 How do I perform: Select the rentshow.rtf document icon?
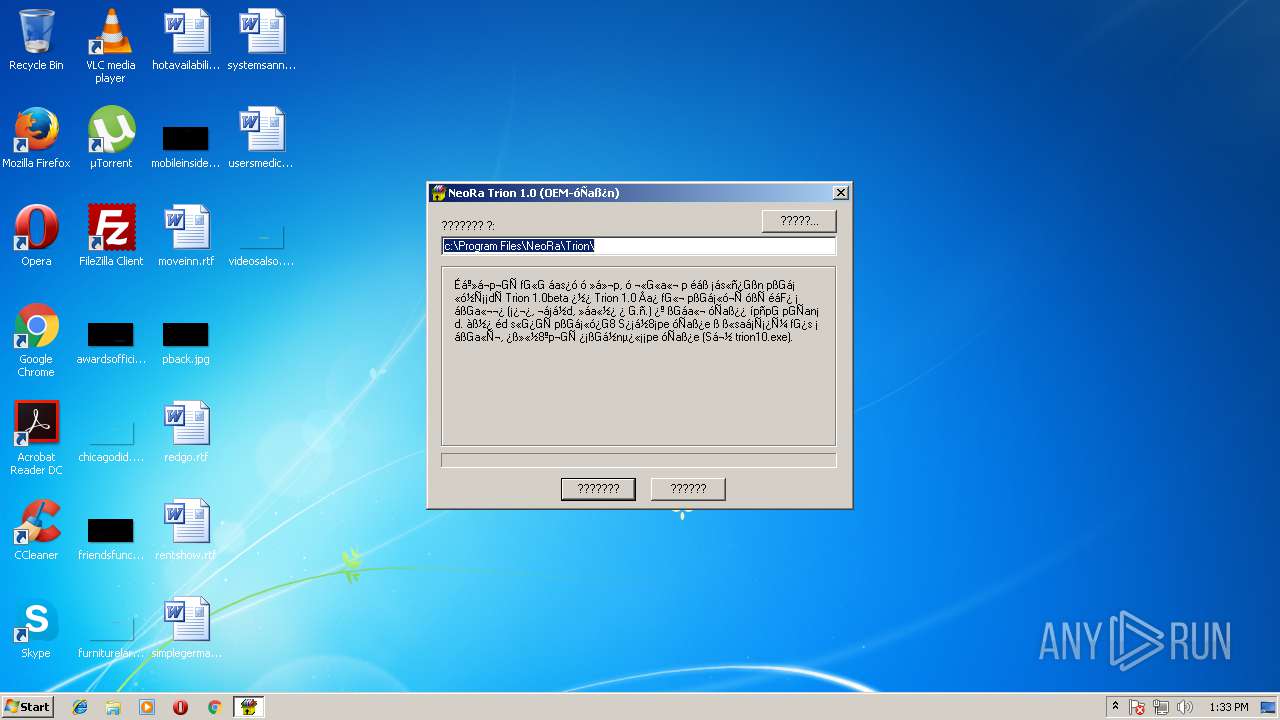(186, 530)
